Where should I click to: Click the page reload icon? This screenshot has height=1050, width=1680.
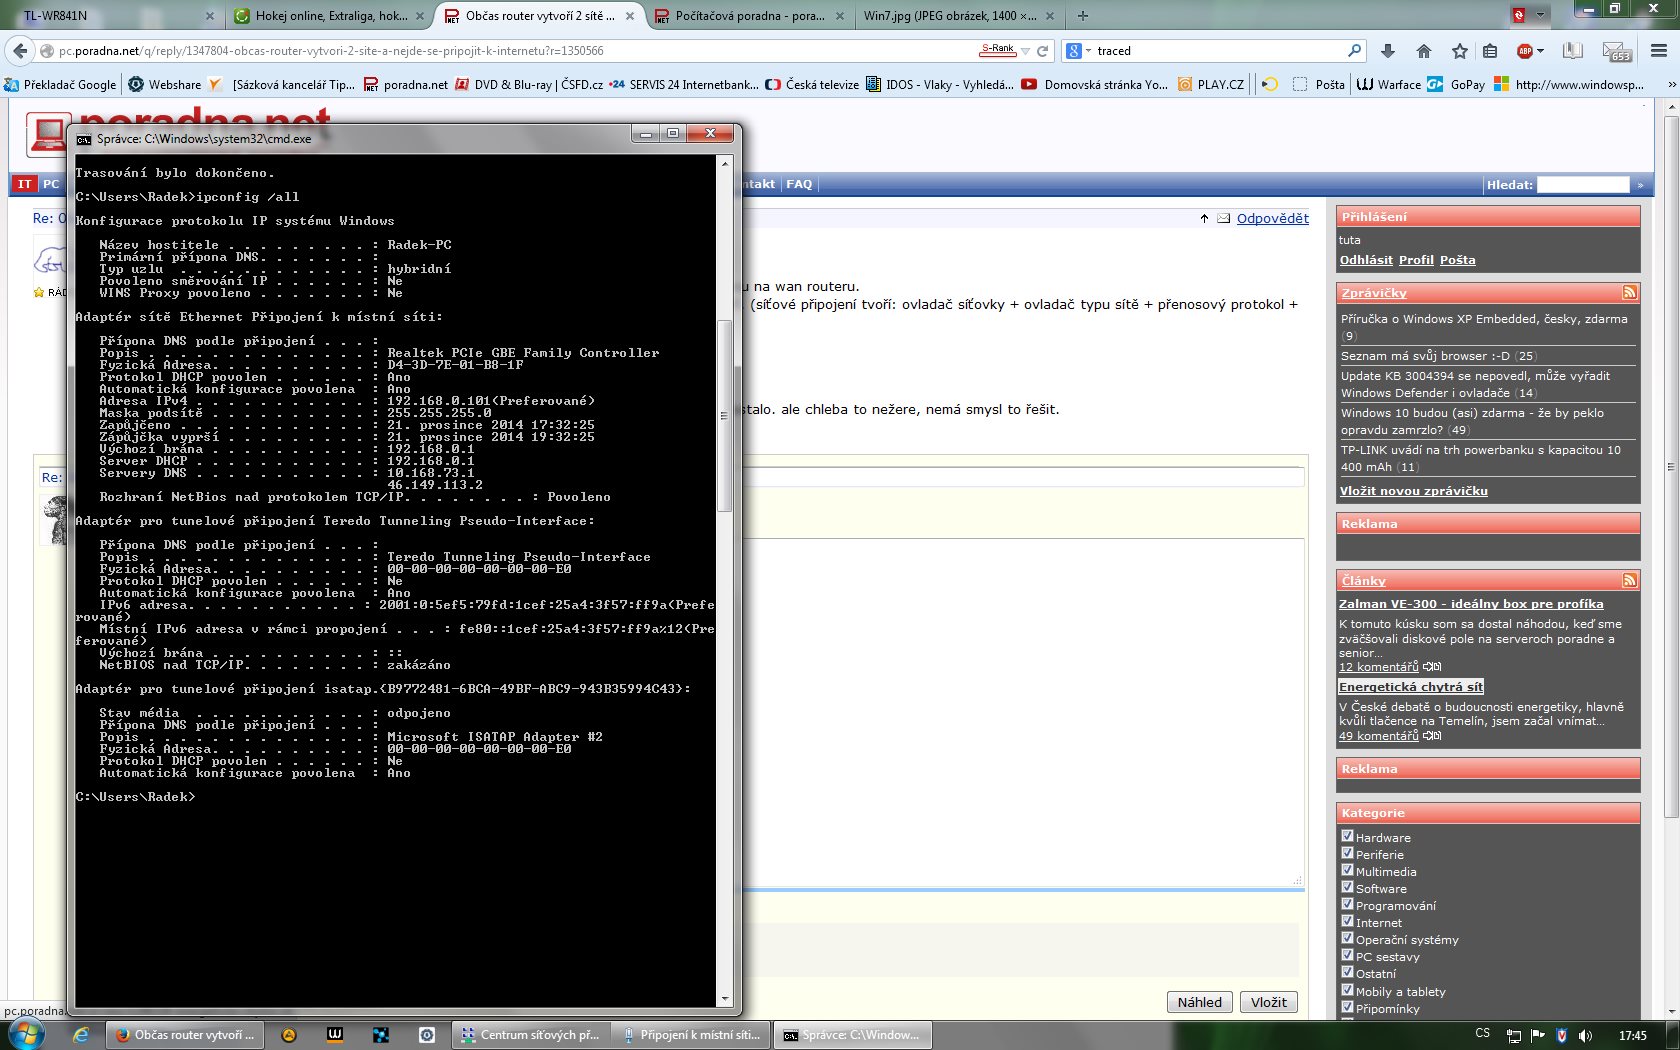point(1043,51)
